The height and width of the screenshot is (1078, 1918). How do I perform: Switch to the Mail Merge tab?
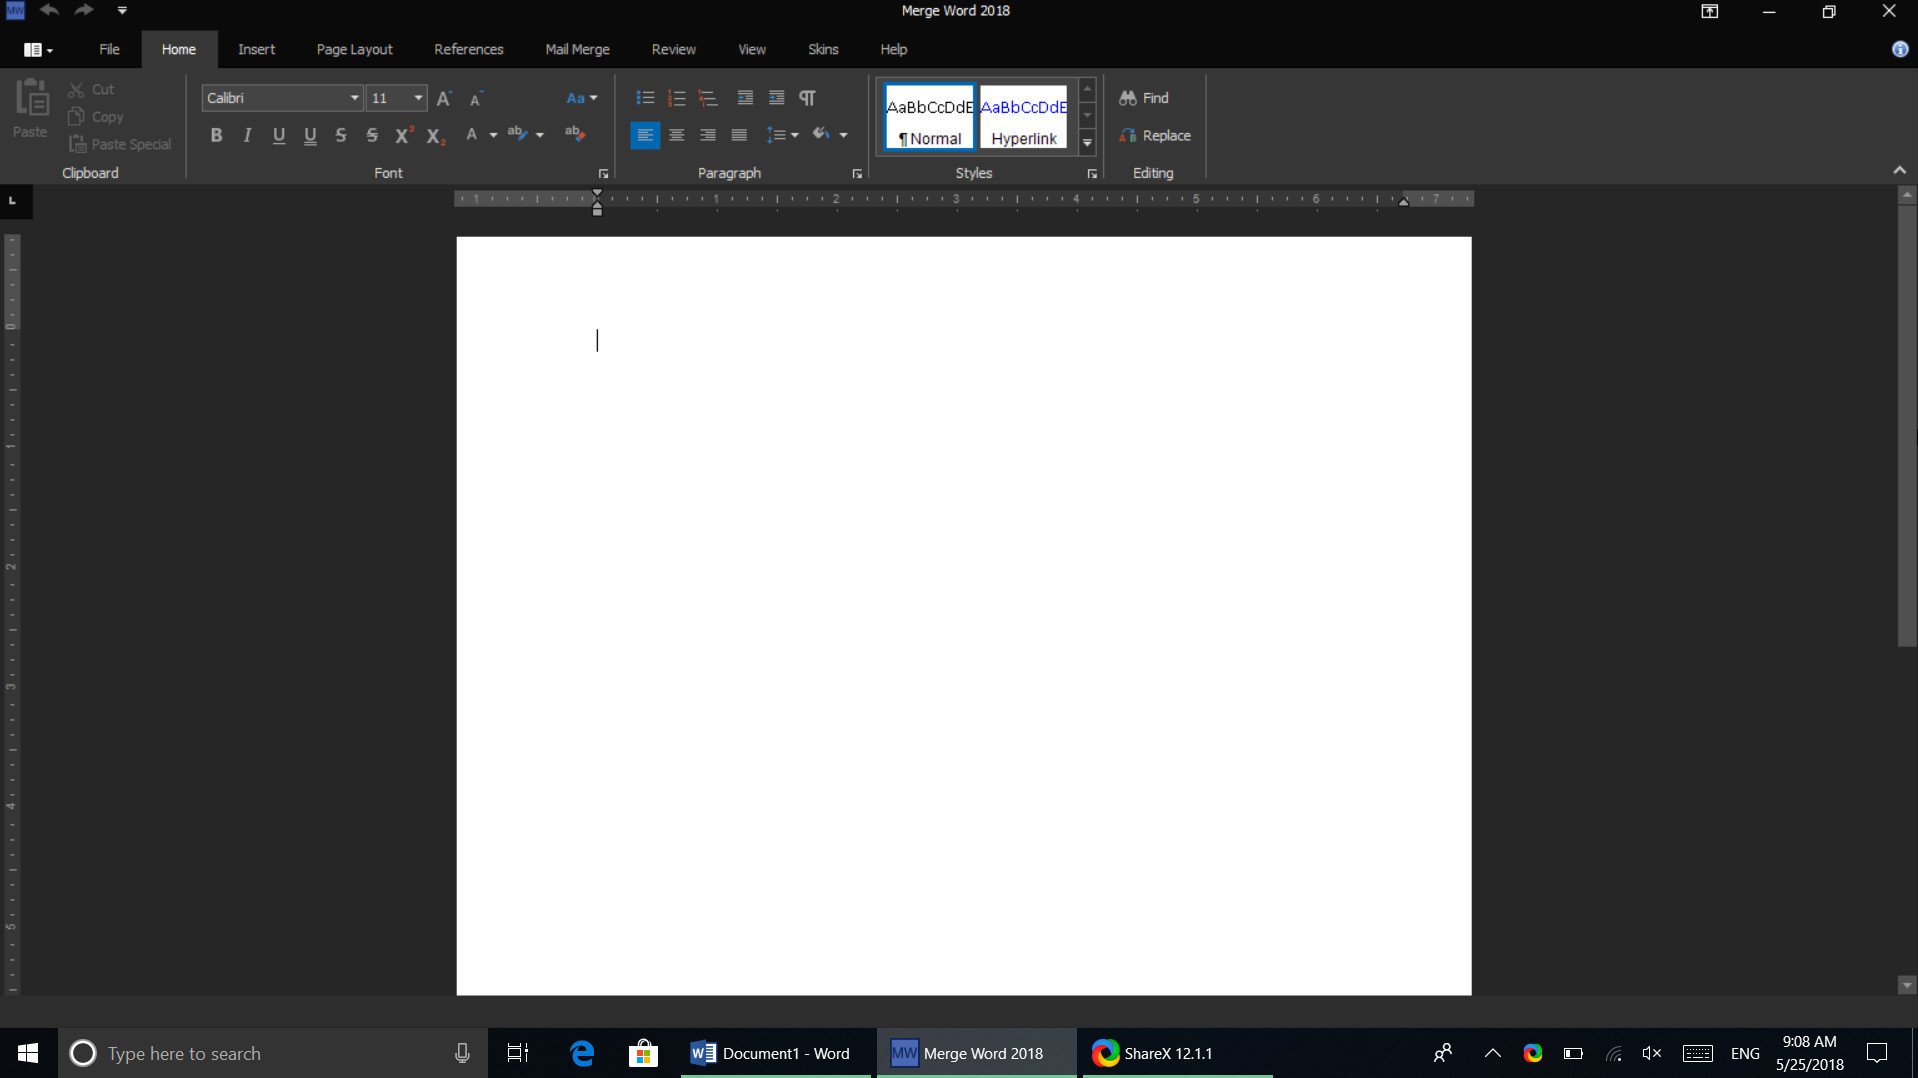click(x=577, y=49)
